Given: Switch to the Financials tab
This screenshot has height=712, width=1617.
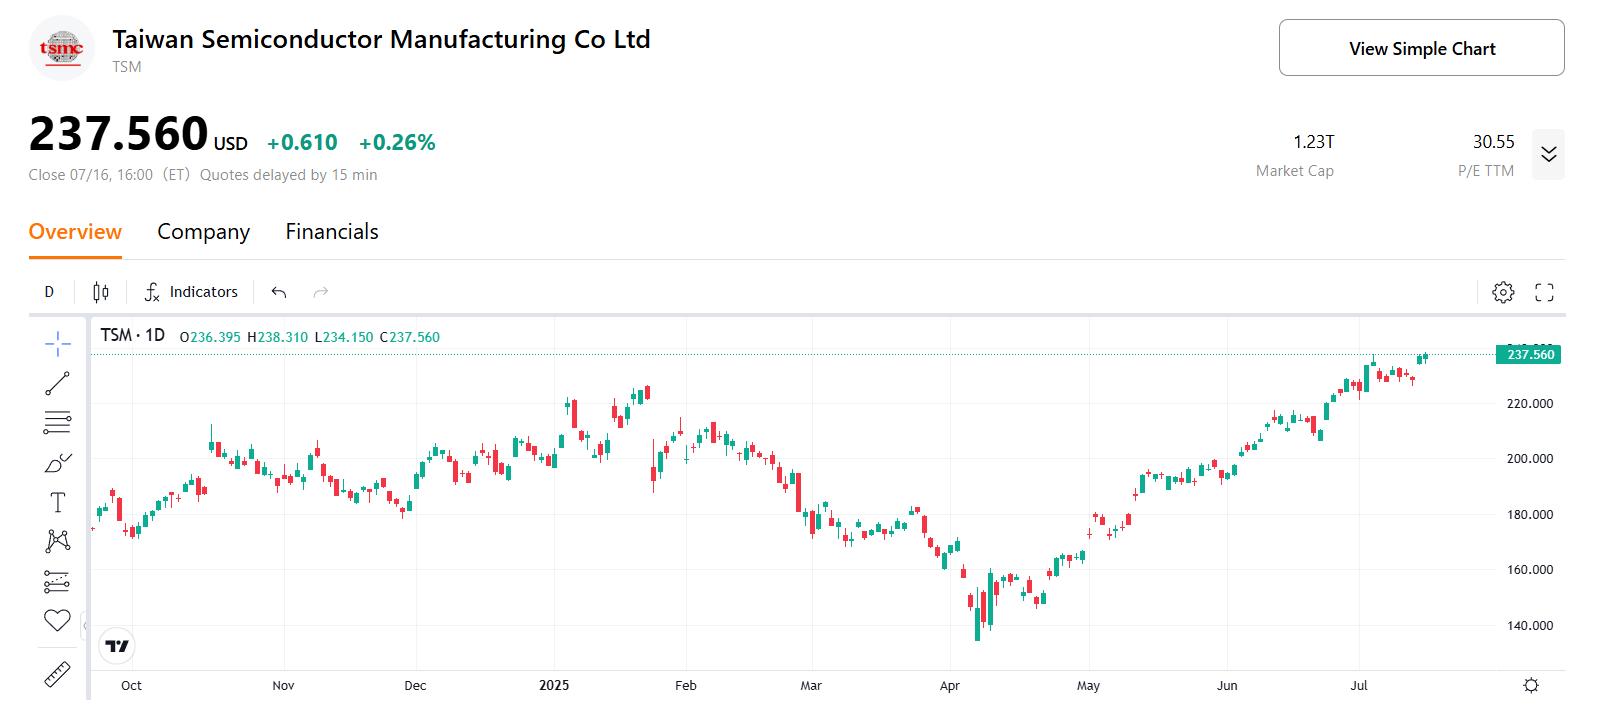Looking at the screenshot, I should pyautogui.click(x=331, y=231).
